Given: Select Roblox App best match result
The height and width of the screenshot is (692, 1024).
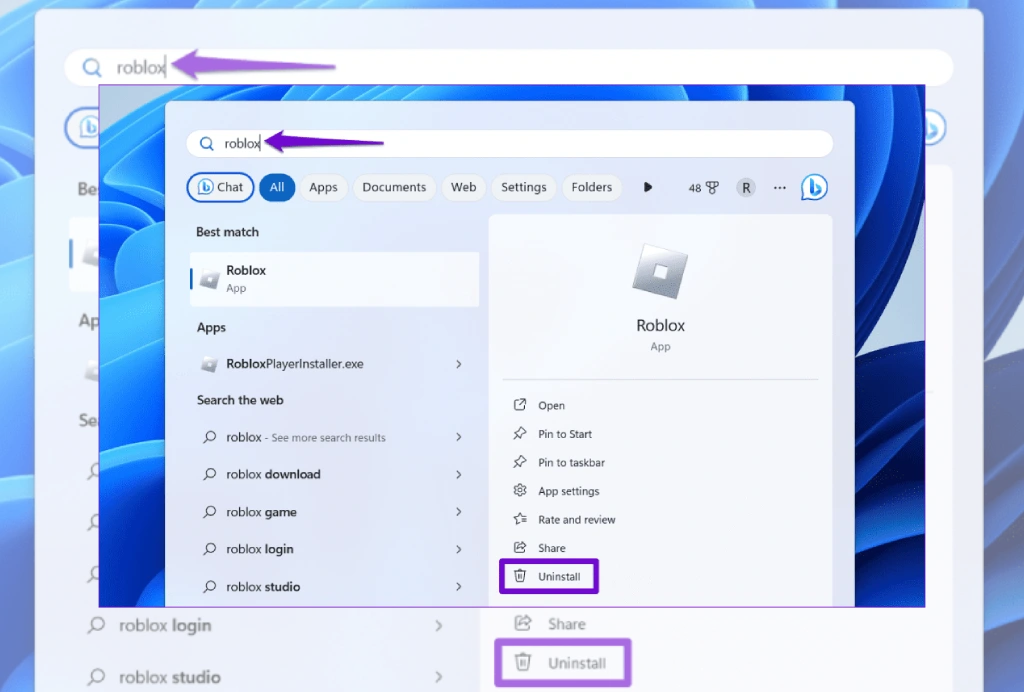Looking at the screenshot, I should pos(334,279).
